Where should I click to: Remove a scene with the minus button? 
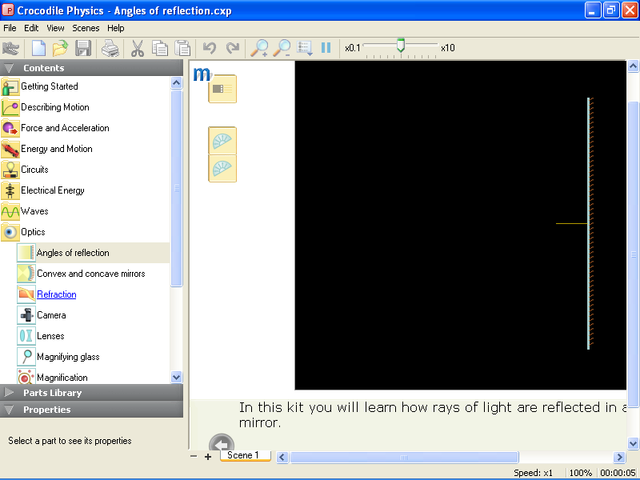(x=194, y=456)
